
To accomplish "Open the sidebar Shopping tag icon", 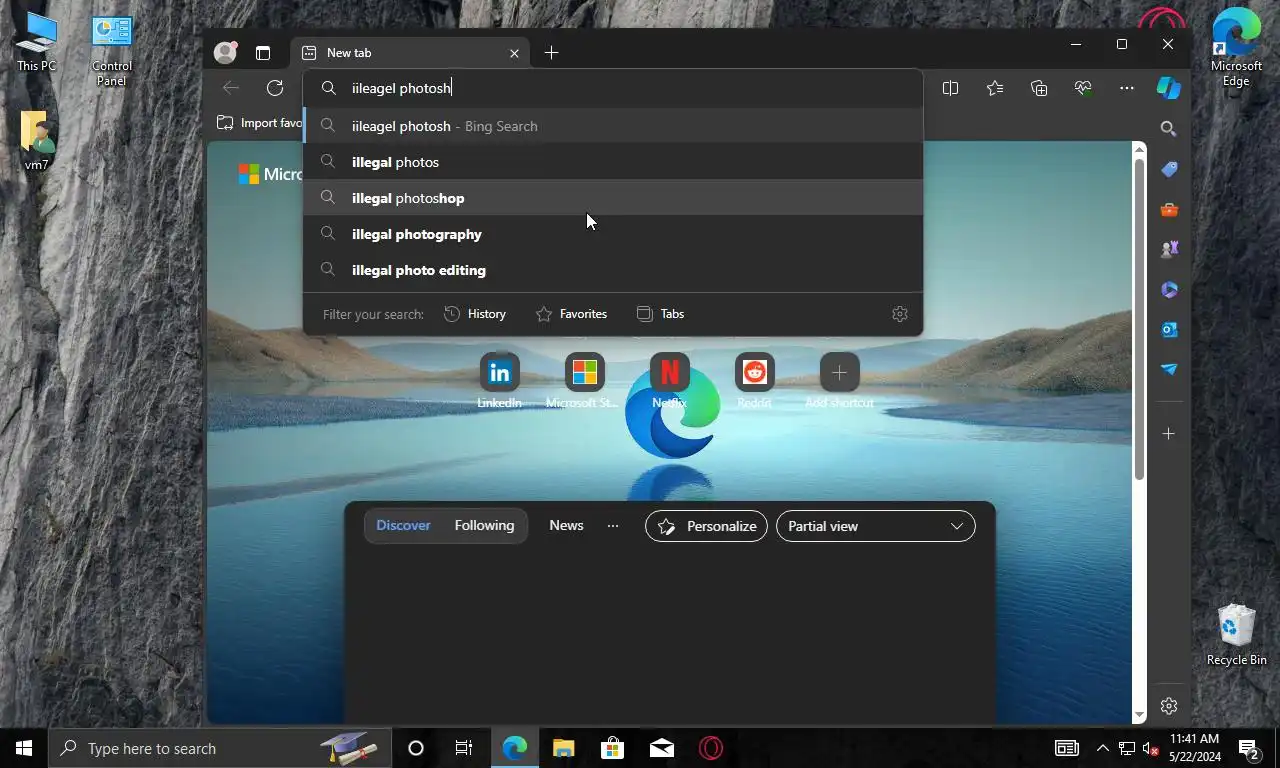I will (1168, 169).
